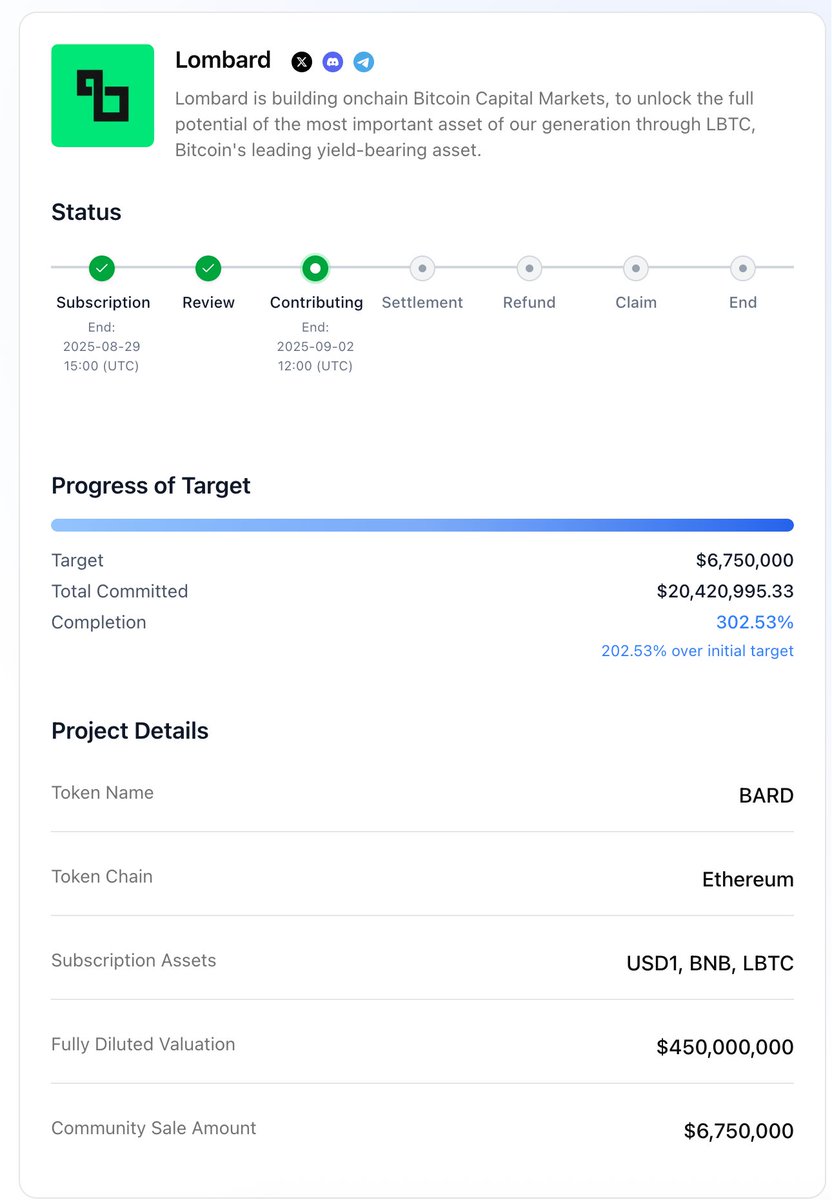Open Lombard's Discord icon
The image size is (832, 1200).
pyautogui.click(x=333, y=62)
